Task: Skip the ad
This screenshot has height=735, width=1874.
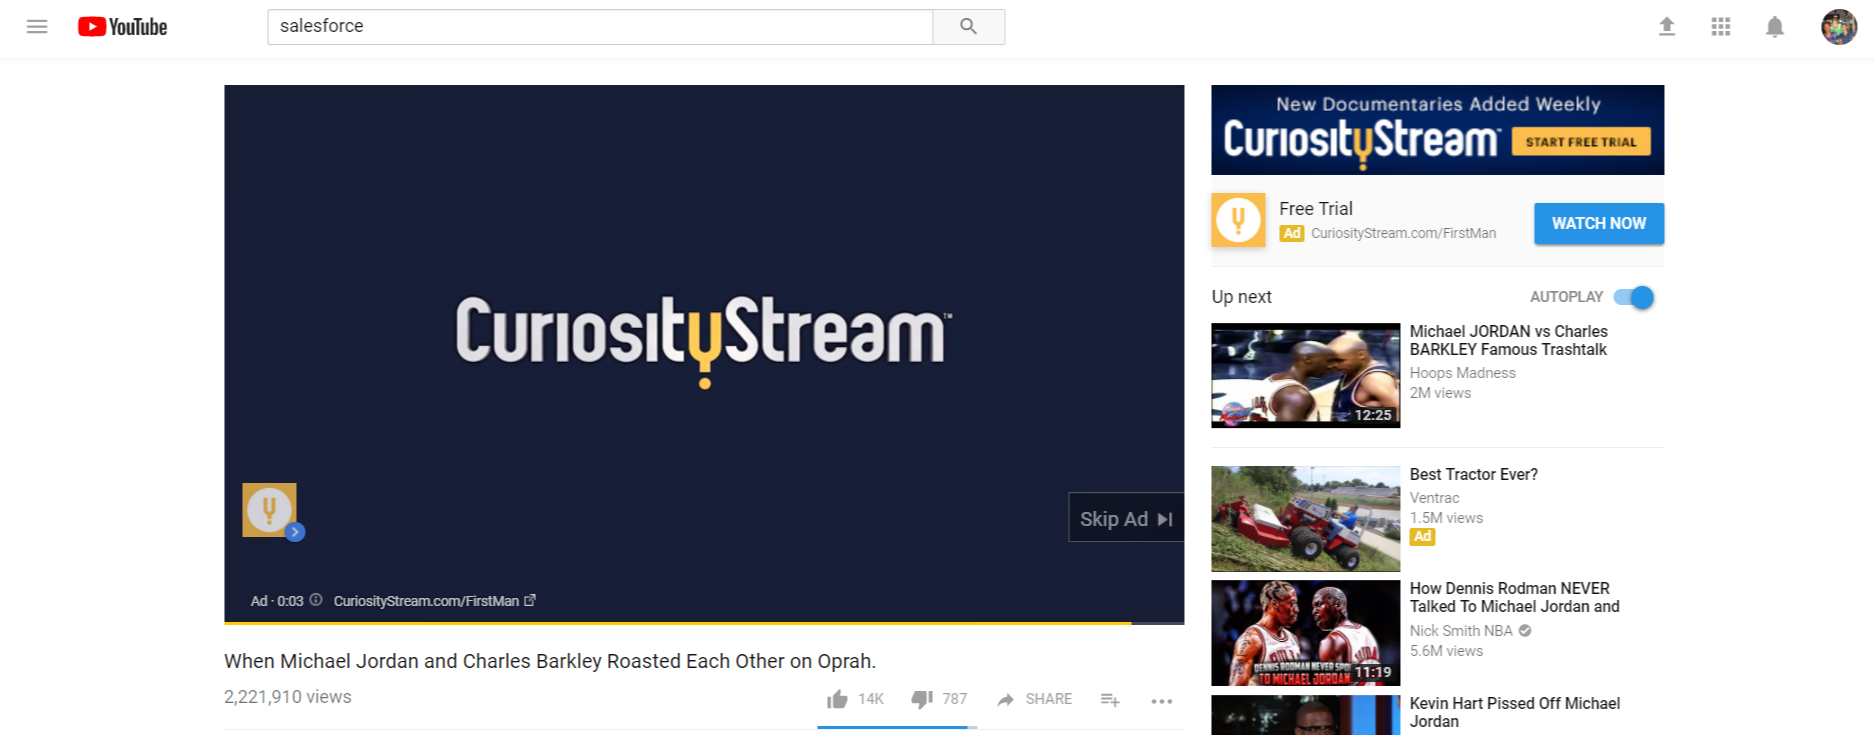Action: tap(1126, 518)
